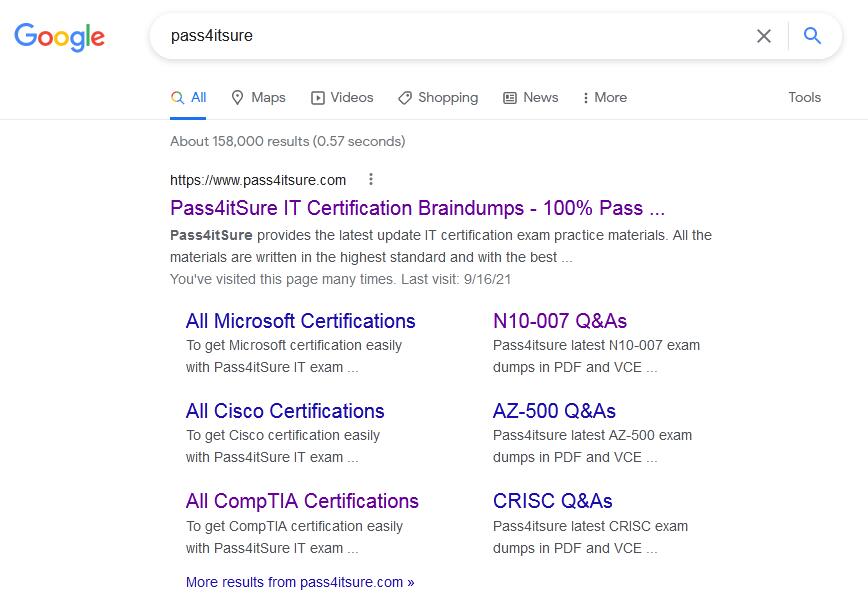
Task: Open CRISC Q&As sitelink
Action: coord(552,501)
